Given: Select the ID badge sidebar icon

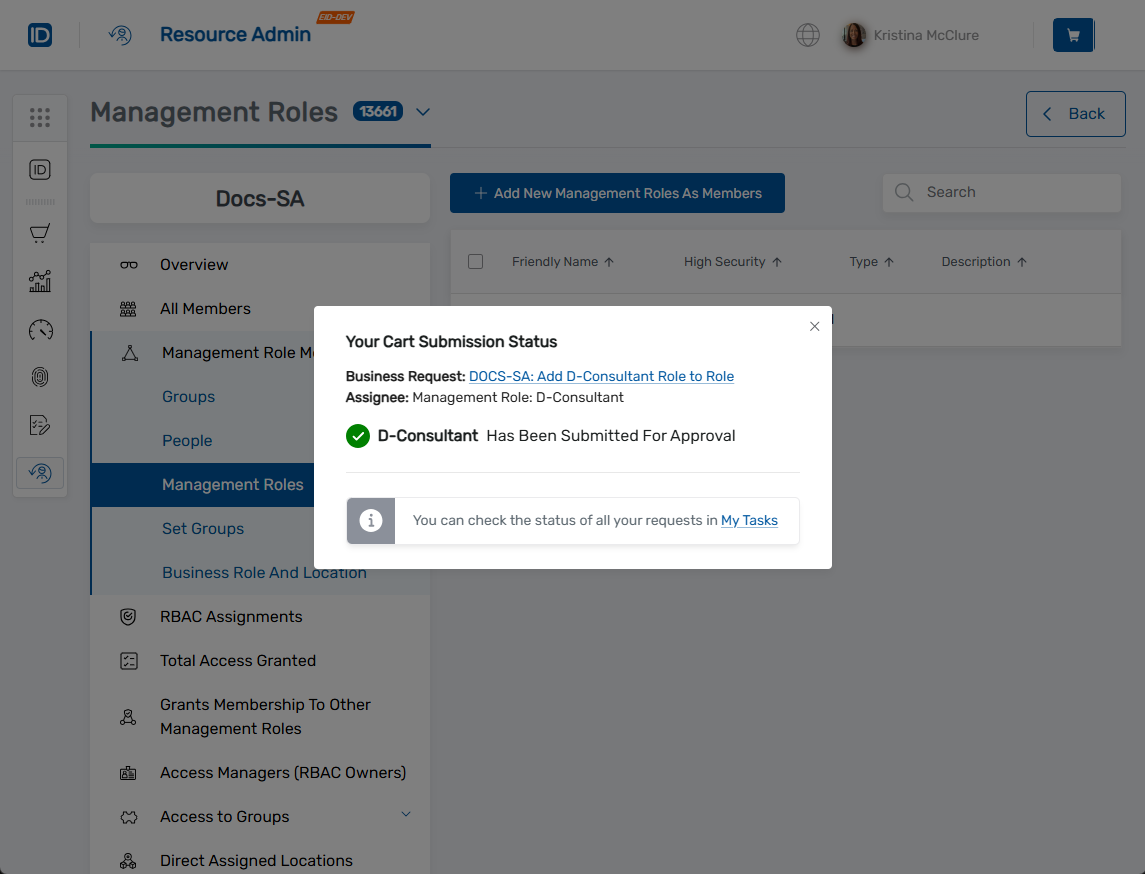Looking at the screenshot, I should click(40, 169).
